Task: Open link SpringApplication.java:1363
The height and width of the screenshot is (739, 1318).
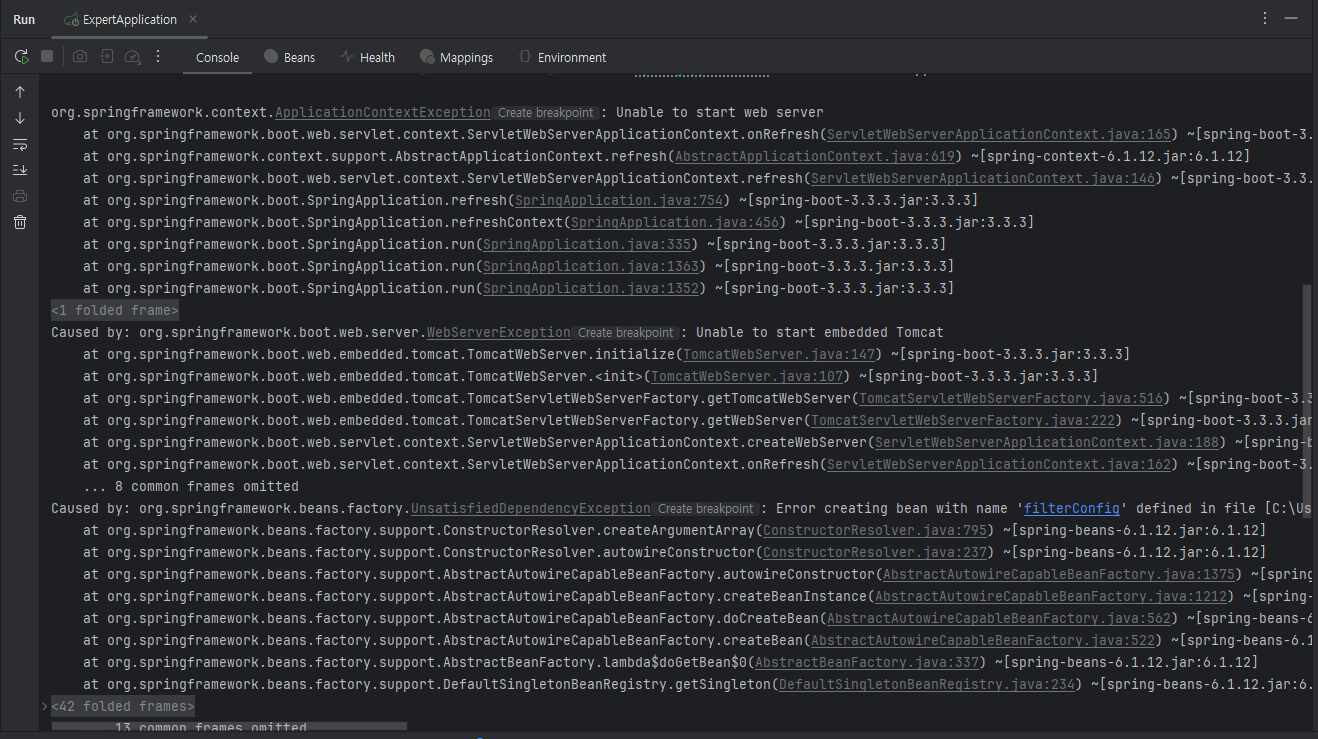Action: click(x=590, y=266)
